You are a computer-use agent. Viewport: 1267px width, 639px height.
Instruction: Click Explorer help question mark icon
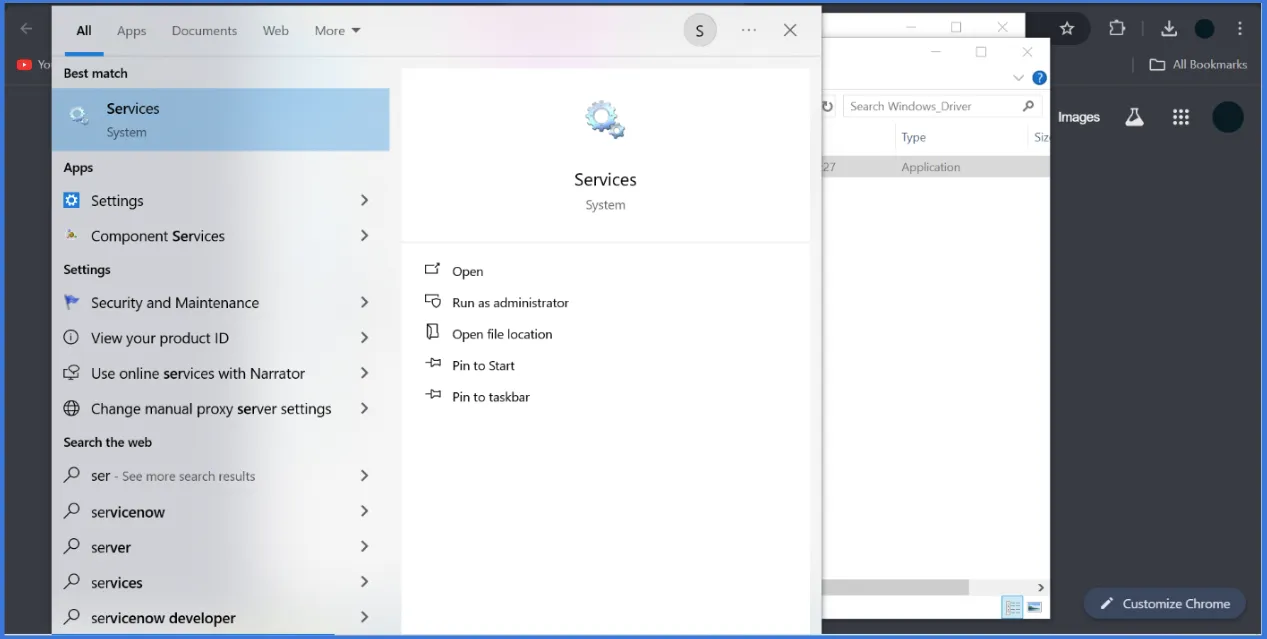tap(1039, 78)
